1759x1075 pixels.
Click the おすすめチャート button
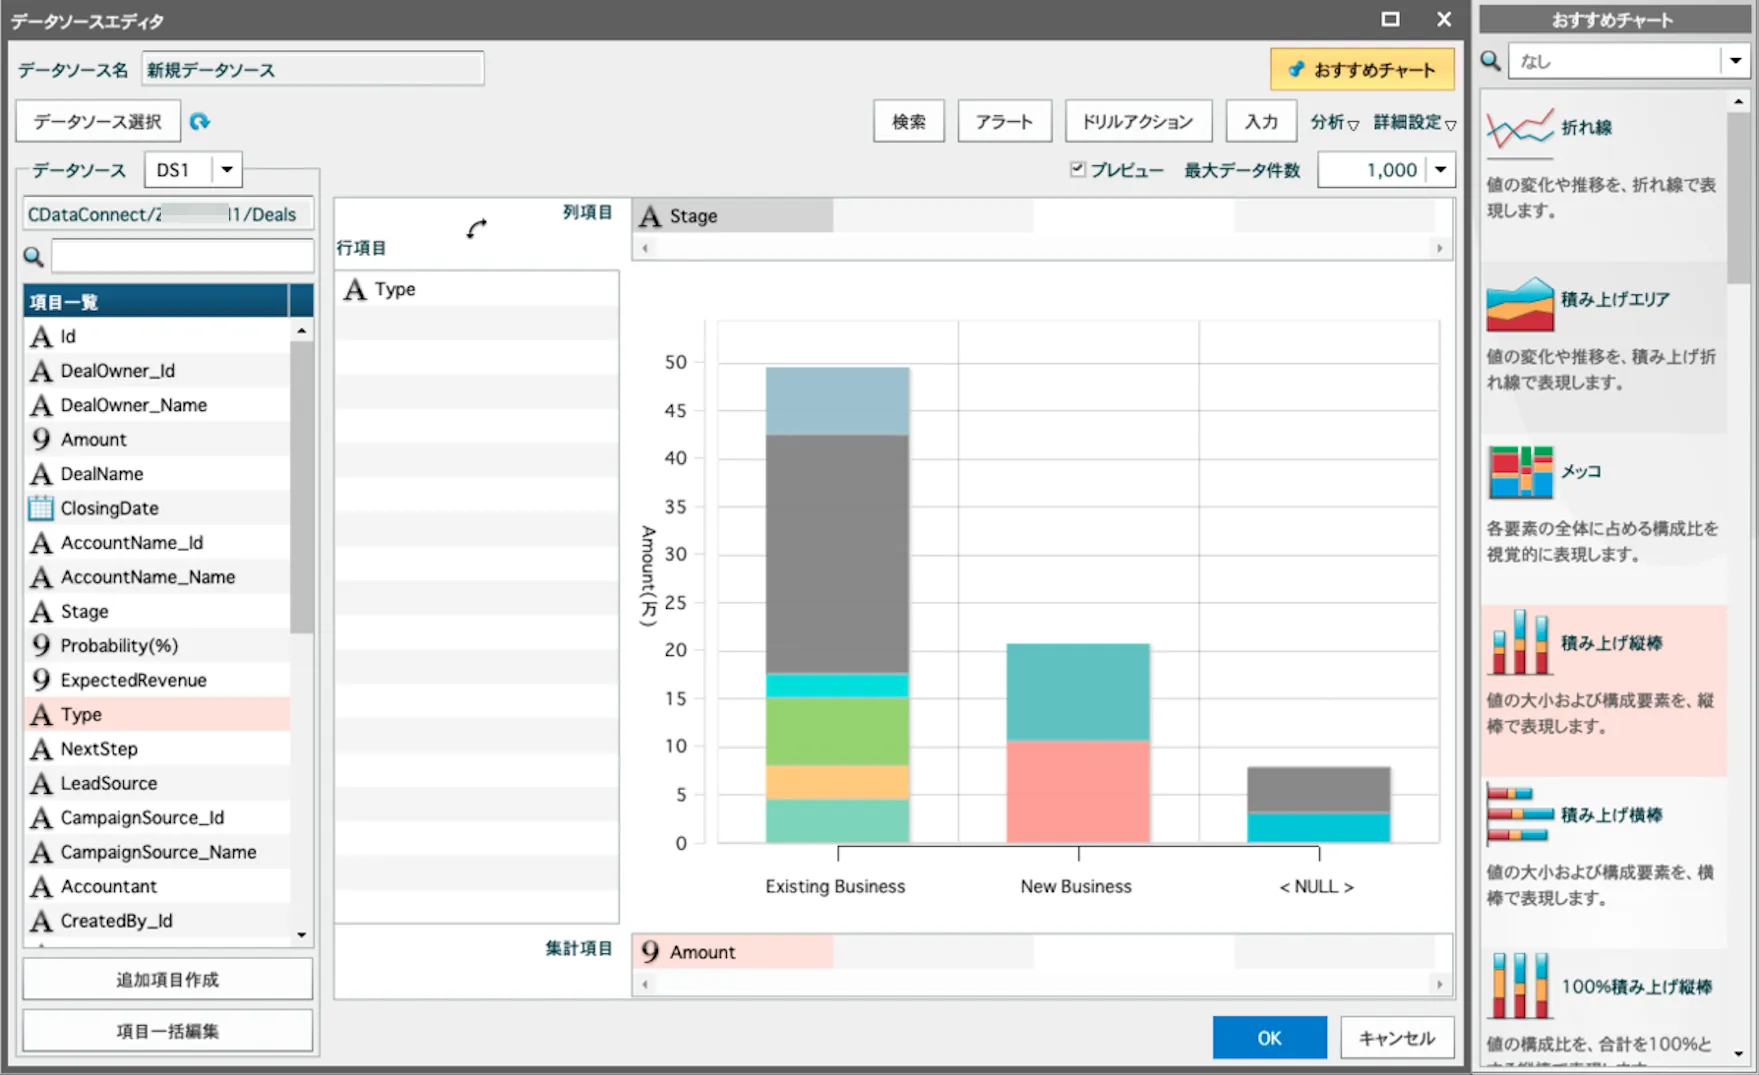(1363, 69)
